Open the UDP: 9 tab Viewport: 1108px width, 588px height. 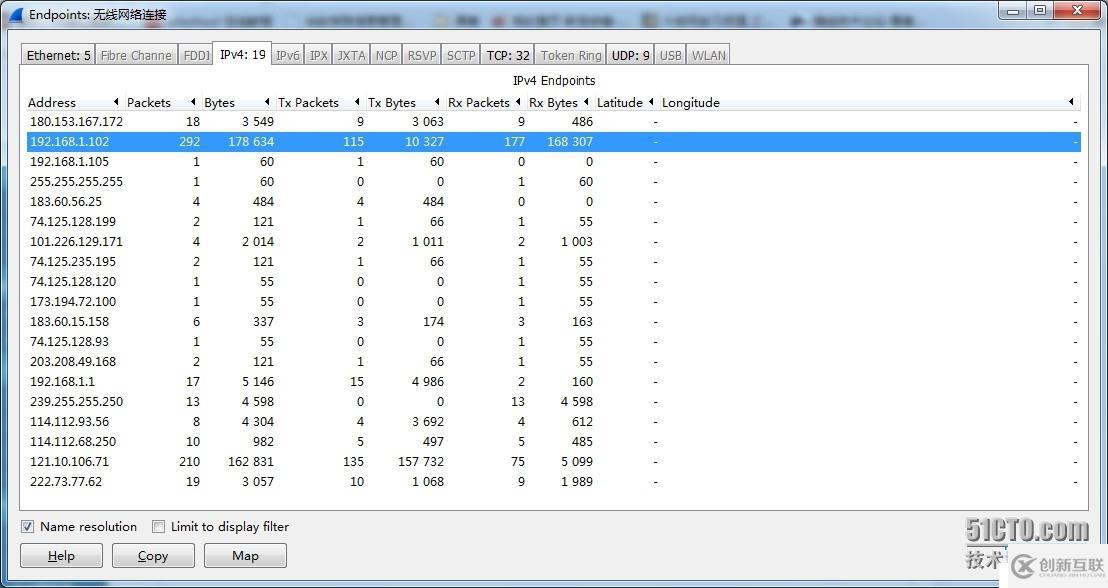(630, 55)
